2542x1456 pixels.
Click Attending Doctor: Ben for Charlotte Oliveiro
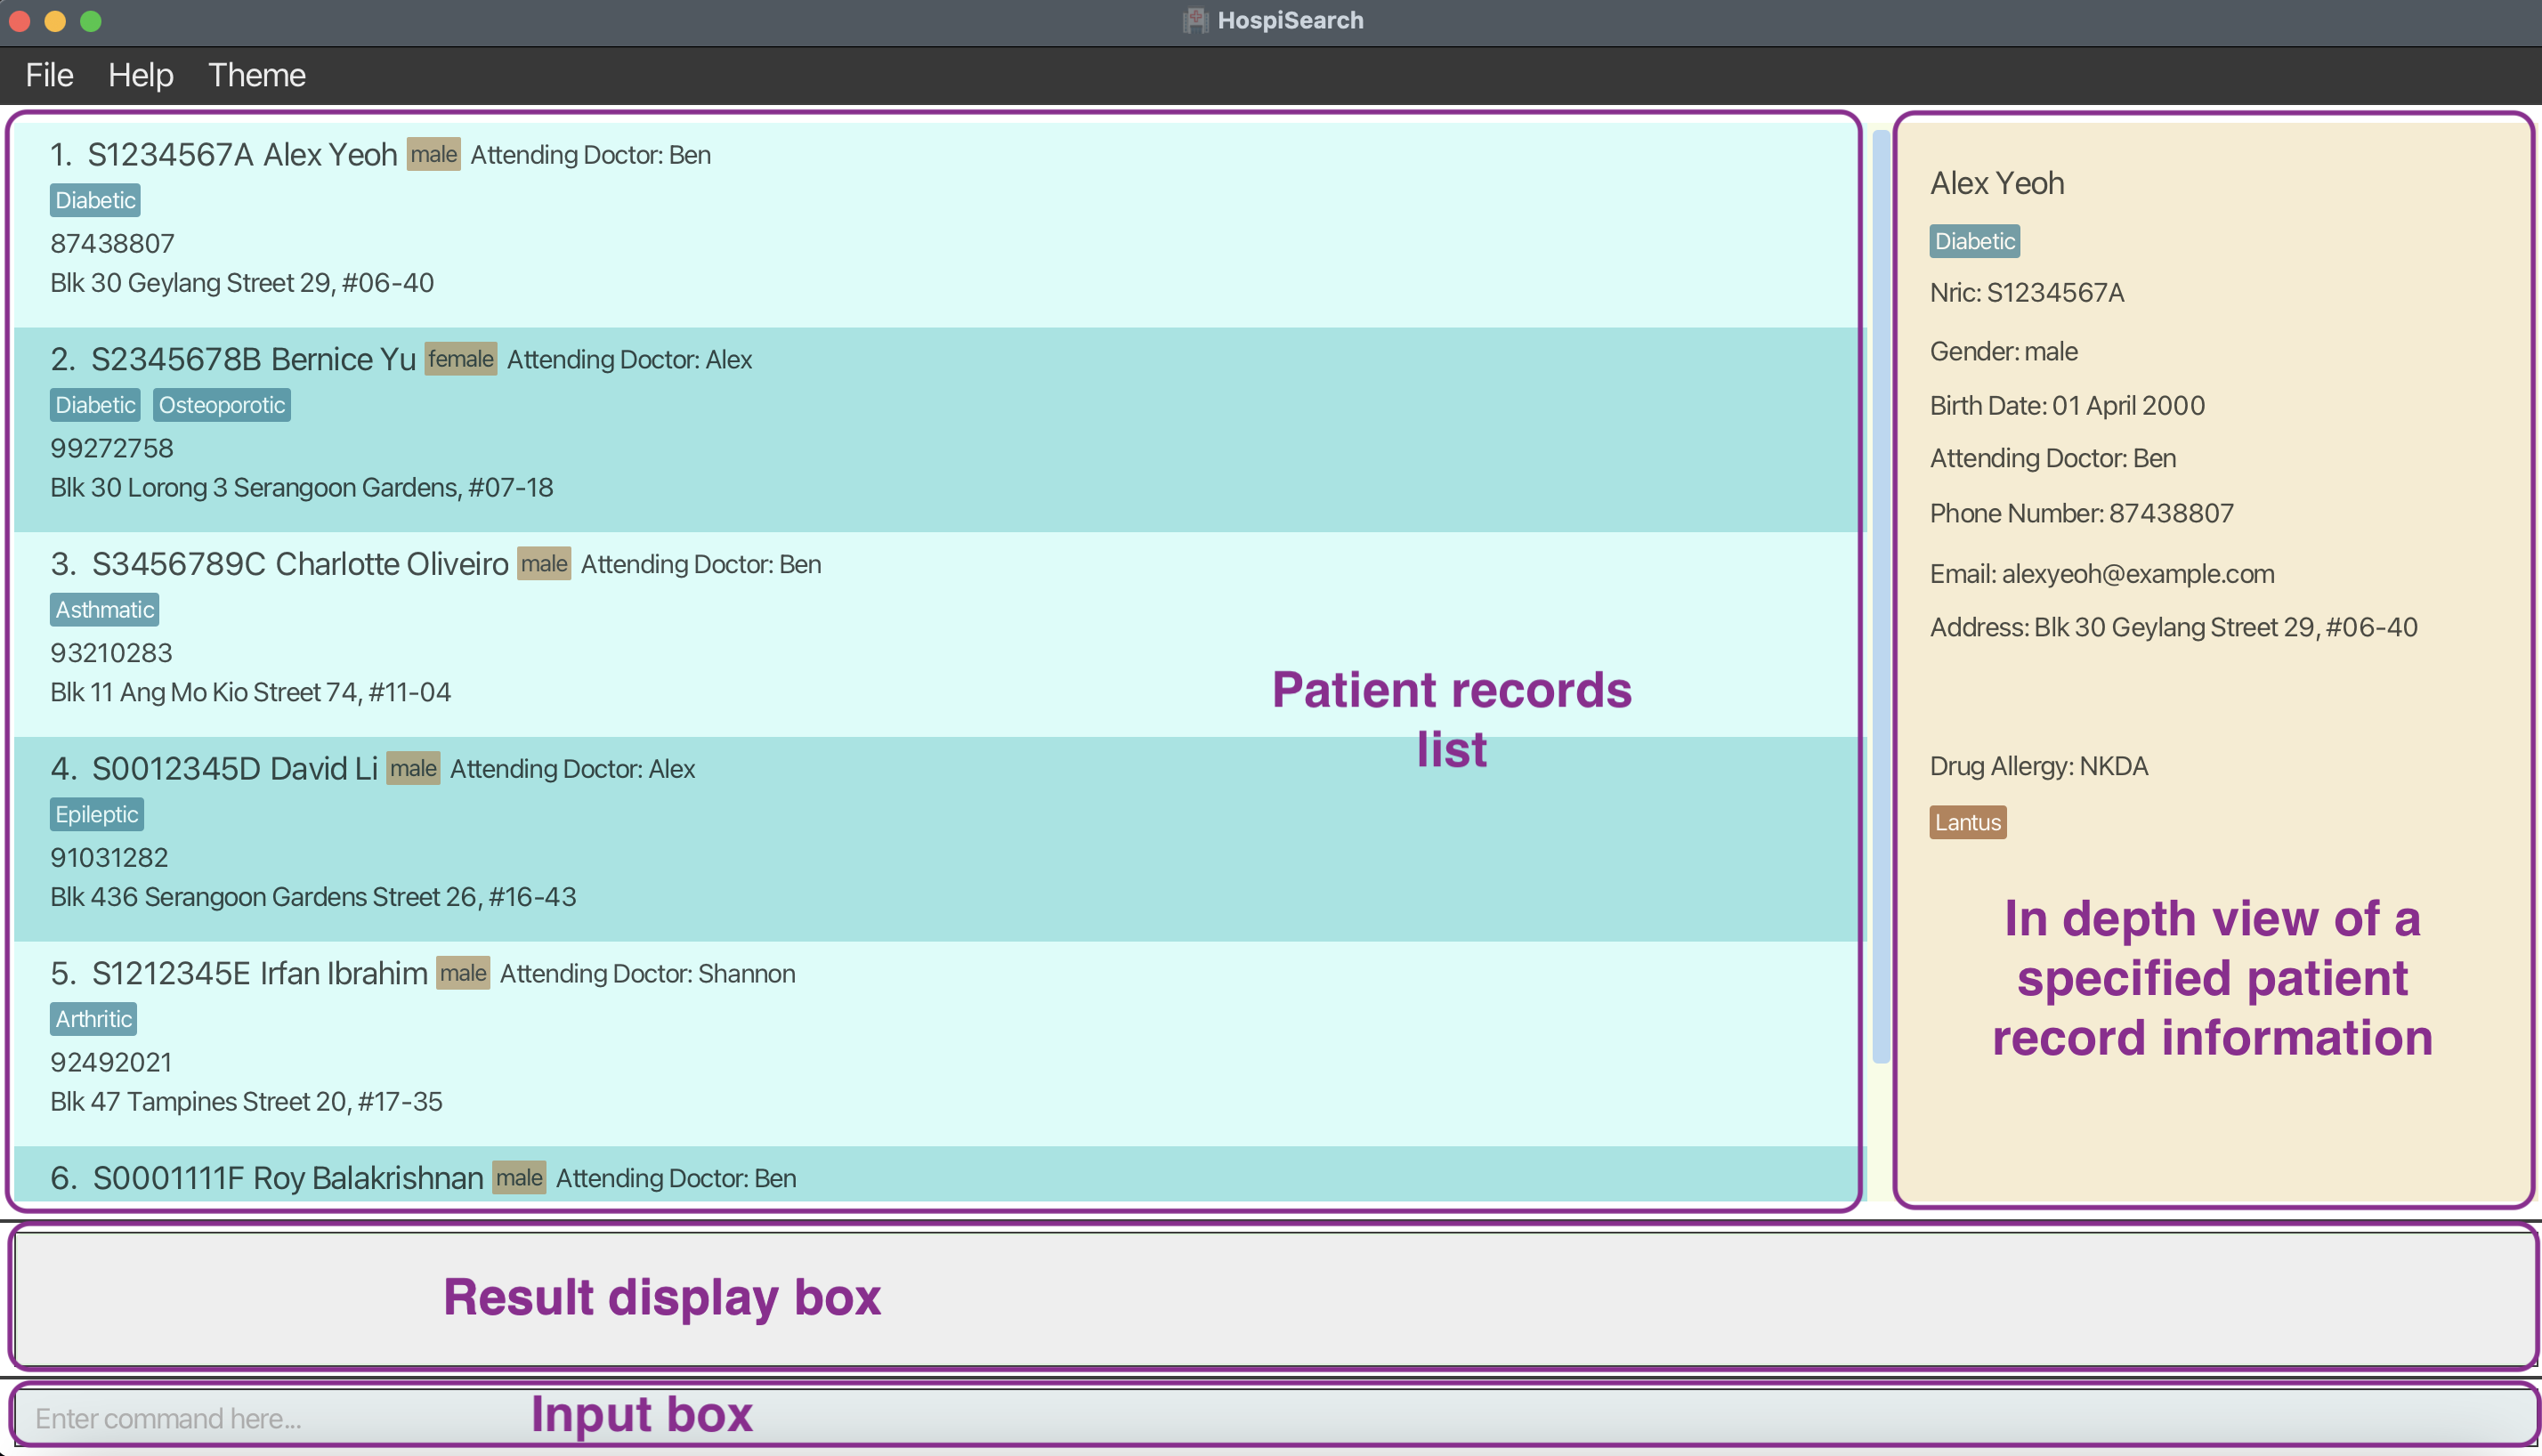click(701, 565)
